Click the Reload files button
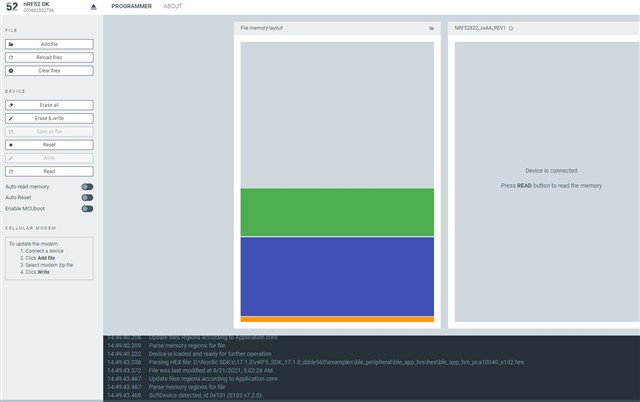 (49, 58)
